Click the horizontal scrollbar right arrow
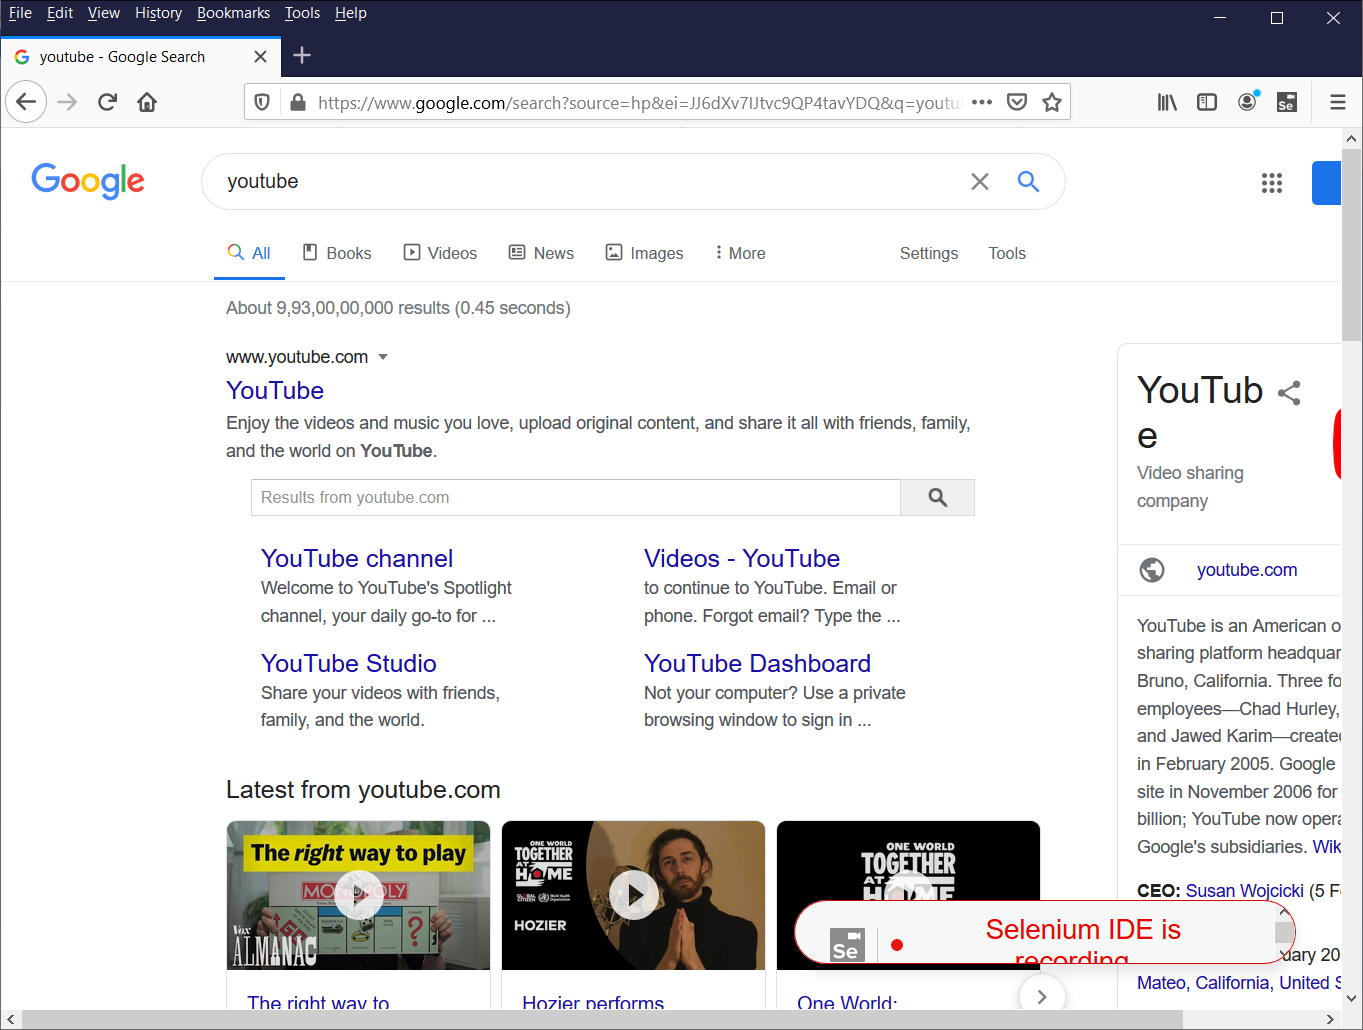The image size is (1363, 1030). (x=1331, y=1019)
